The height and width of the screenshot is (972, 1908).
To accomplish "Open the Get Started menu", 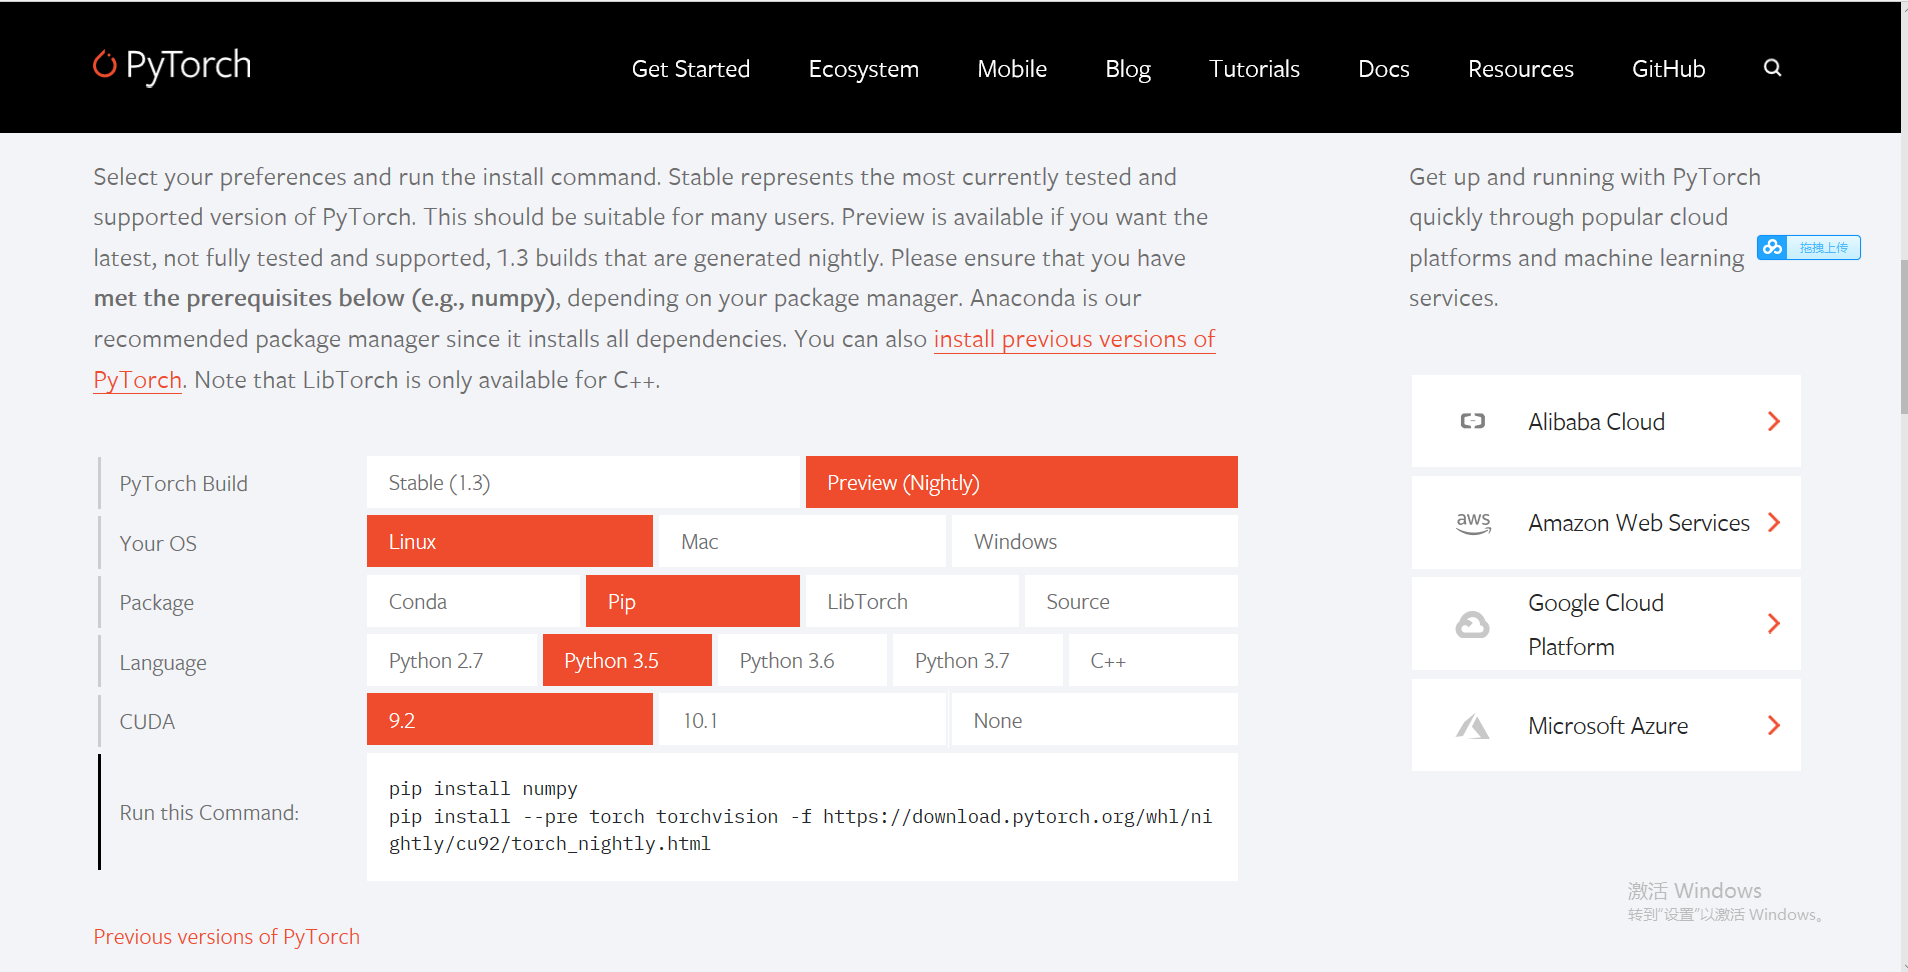I will [x=691, y=68].
